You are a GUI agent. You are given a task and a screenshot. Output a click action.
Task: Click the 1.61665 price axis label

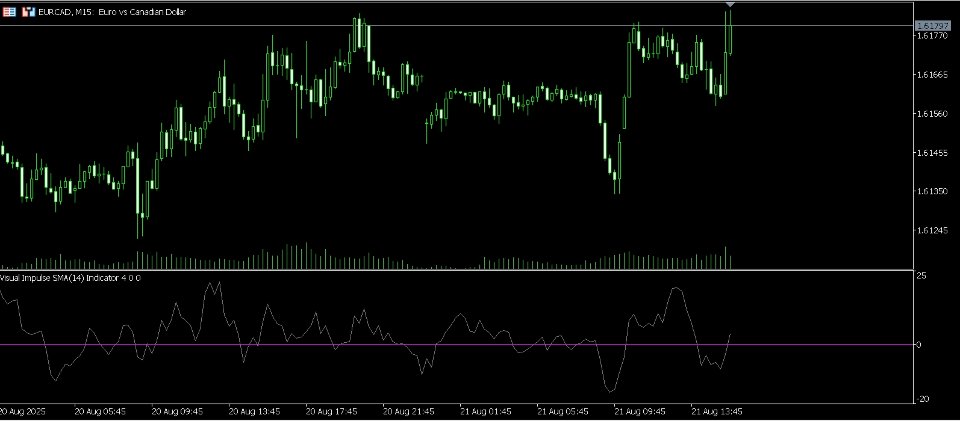pos(931,75)
